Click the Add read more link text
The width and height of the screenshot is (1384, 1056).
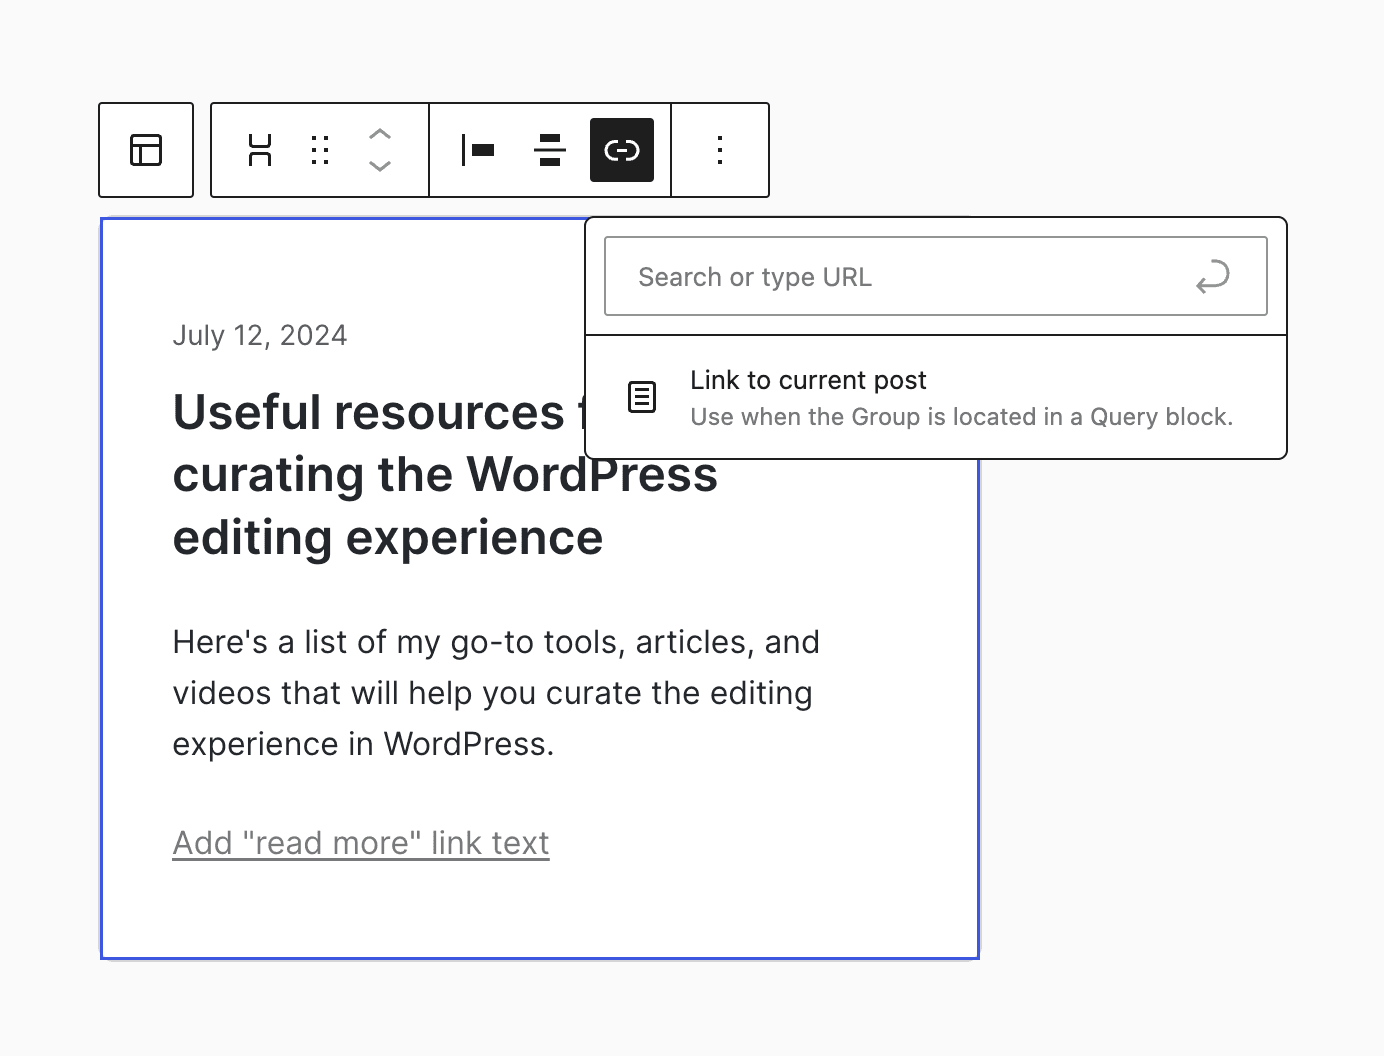pos(361,842)
